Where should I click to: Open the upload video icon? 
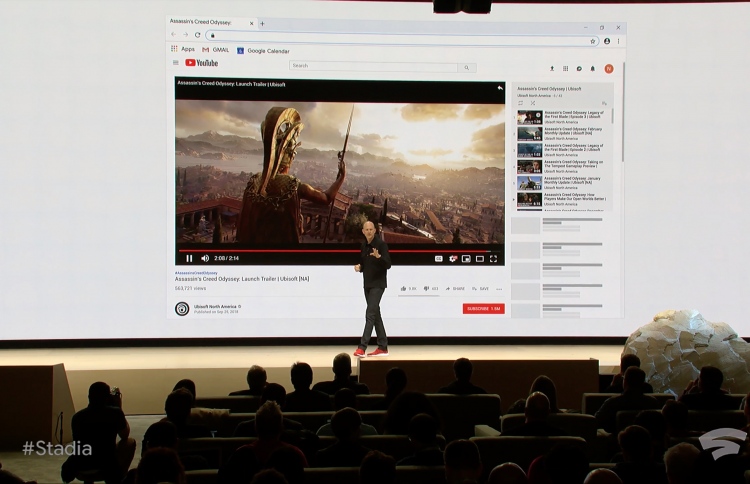point(552,68)
